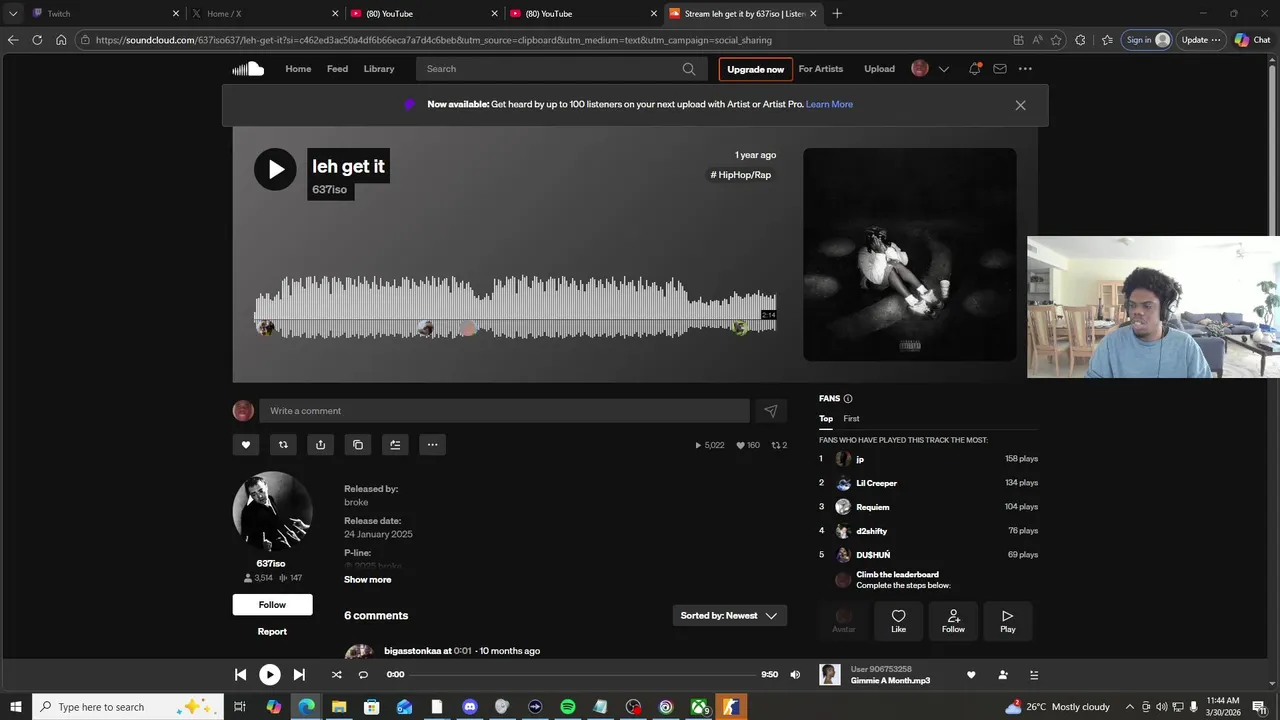Send the comment with arrow icon

771,411
